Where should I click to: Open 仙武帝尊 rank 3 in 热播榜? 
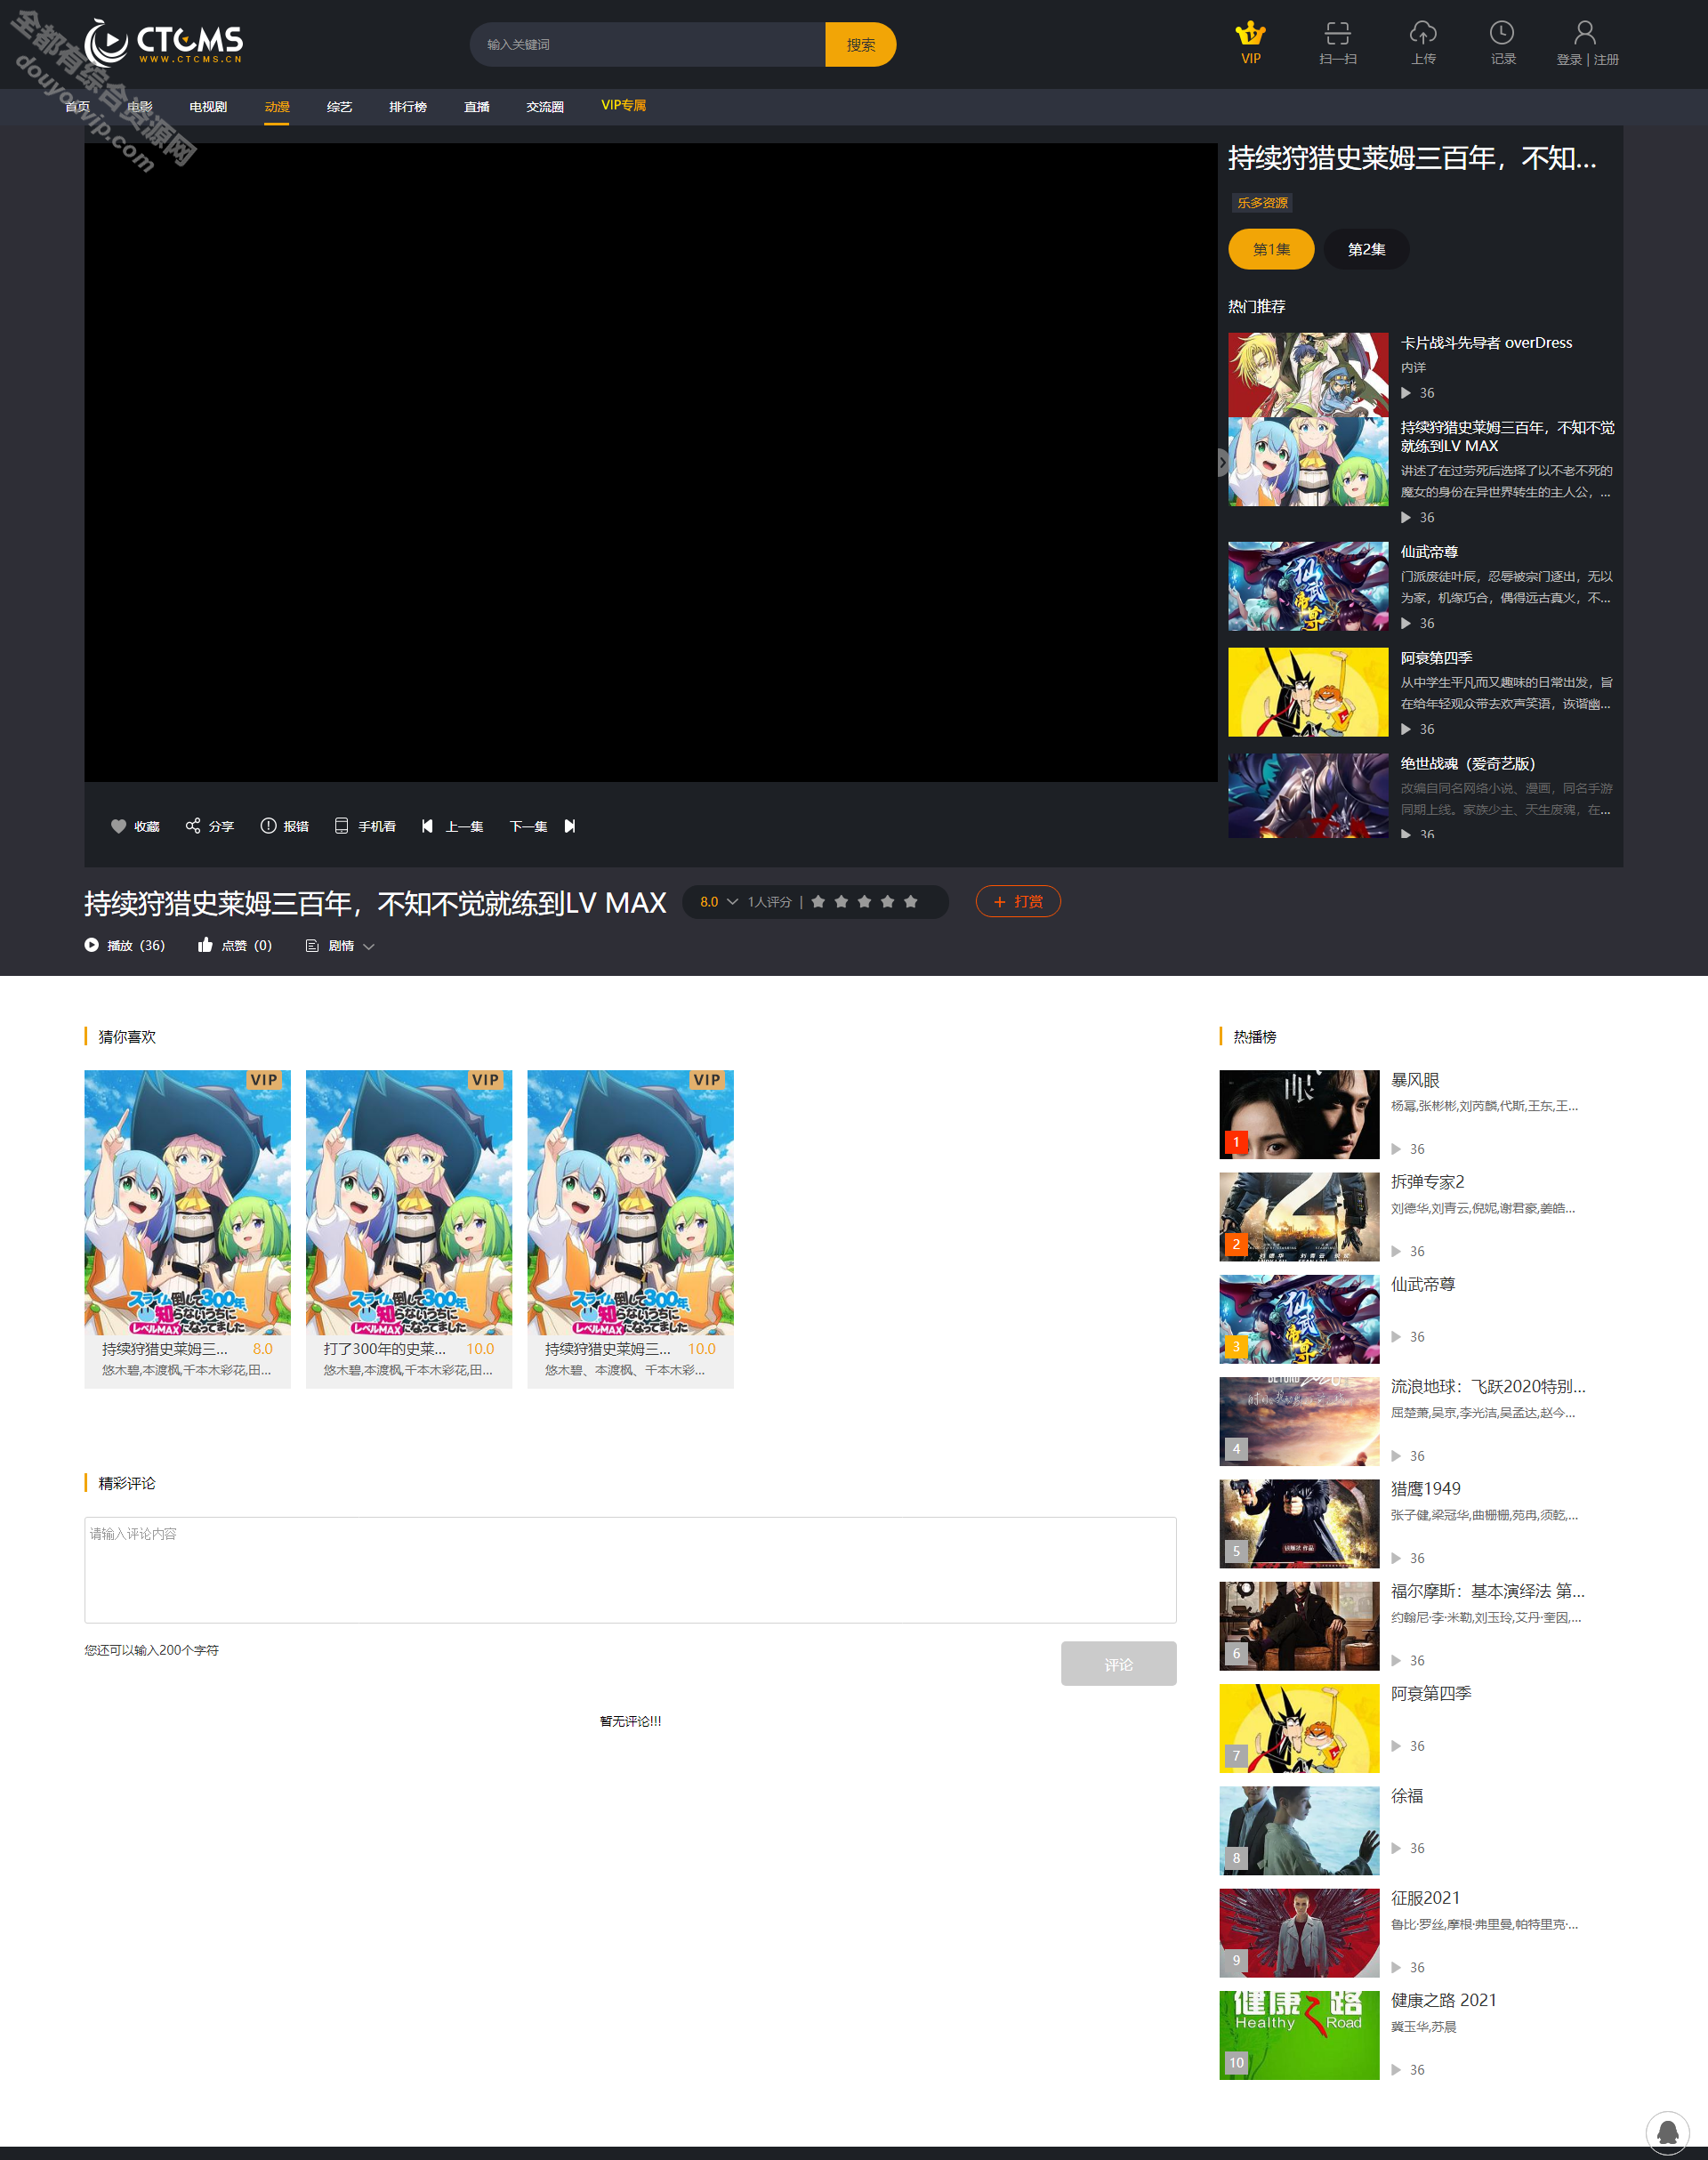click(1299, 1319)
